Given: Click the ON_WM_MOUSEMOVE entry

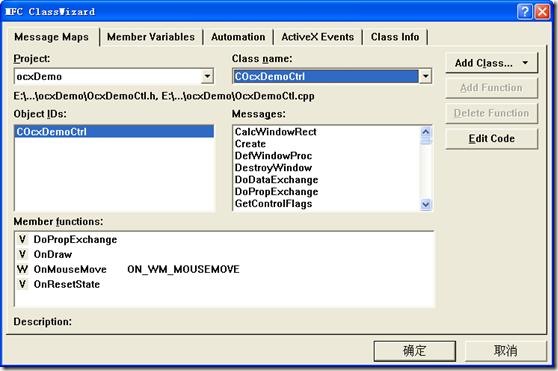Looking at the screenshot, I should [x=183, y=269].
